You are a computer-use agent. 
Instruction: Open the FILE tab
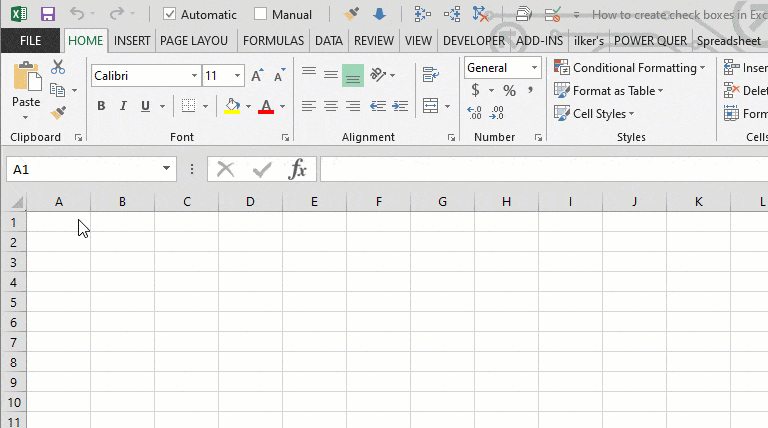click(x=30, y=41)
